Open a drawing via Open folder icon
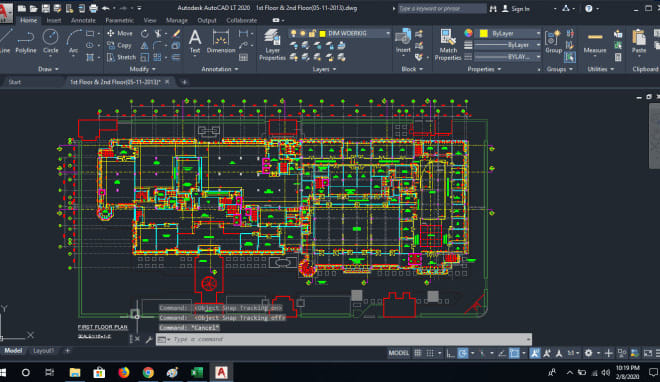Viewport: 660px width, 382px height. pyautogui.click(x=34, y=8)
